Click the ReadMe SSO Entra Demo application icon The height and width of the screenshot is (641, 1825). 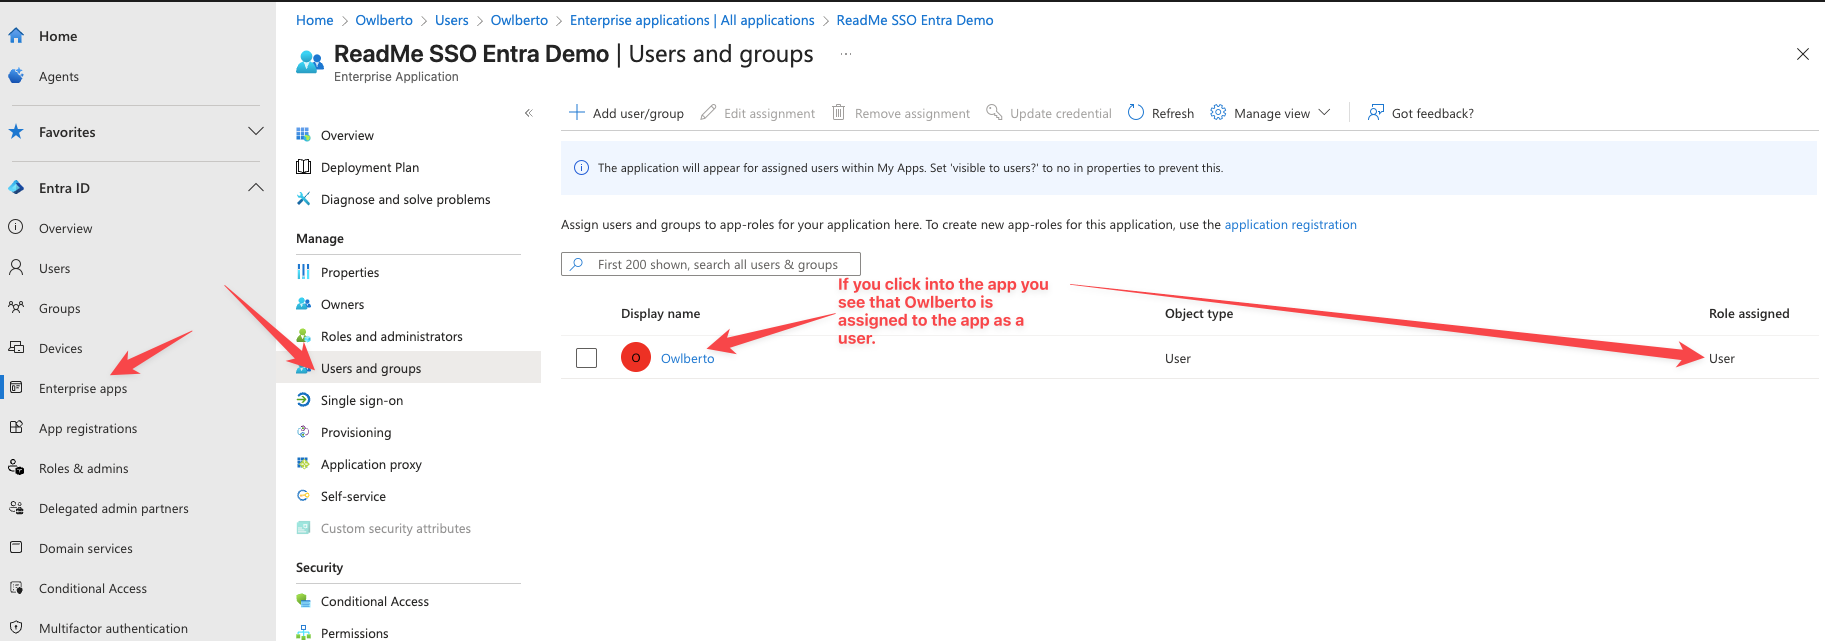click(310, 62)
